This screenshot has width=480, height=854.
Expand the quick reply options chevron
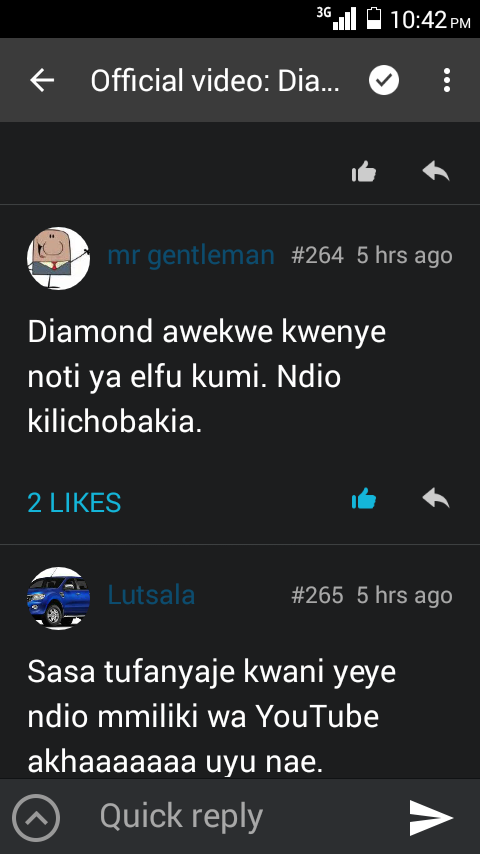pos(36,818)
